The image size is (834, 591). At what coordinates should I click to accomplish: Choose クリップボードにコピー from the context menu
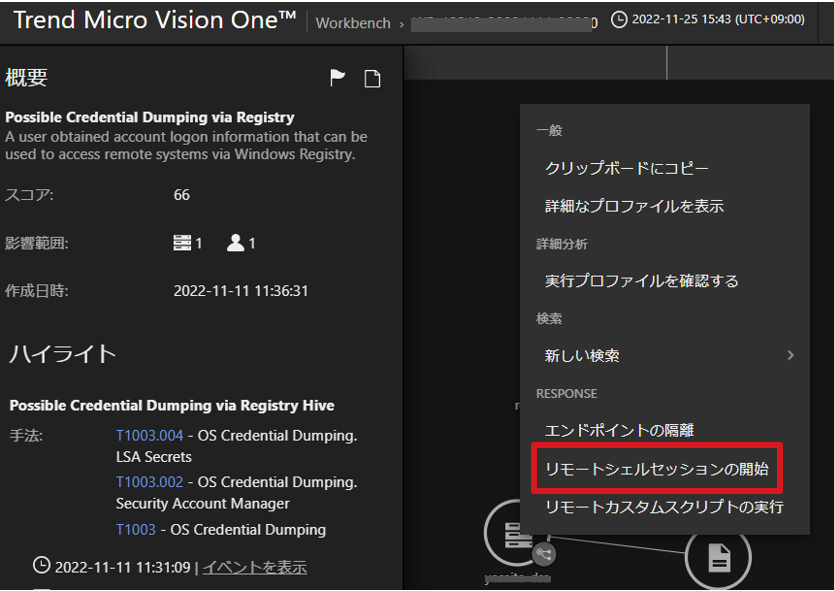(x=627, y=169)
